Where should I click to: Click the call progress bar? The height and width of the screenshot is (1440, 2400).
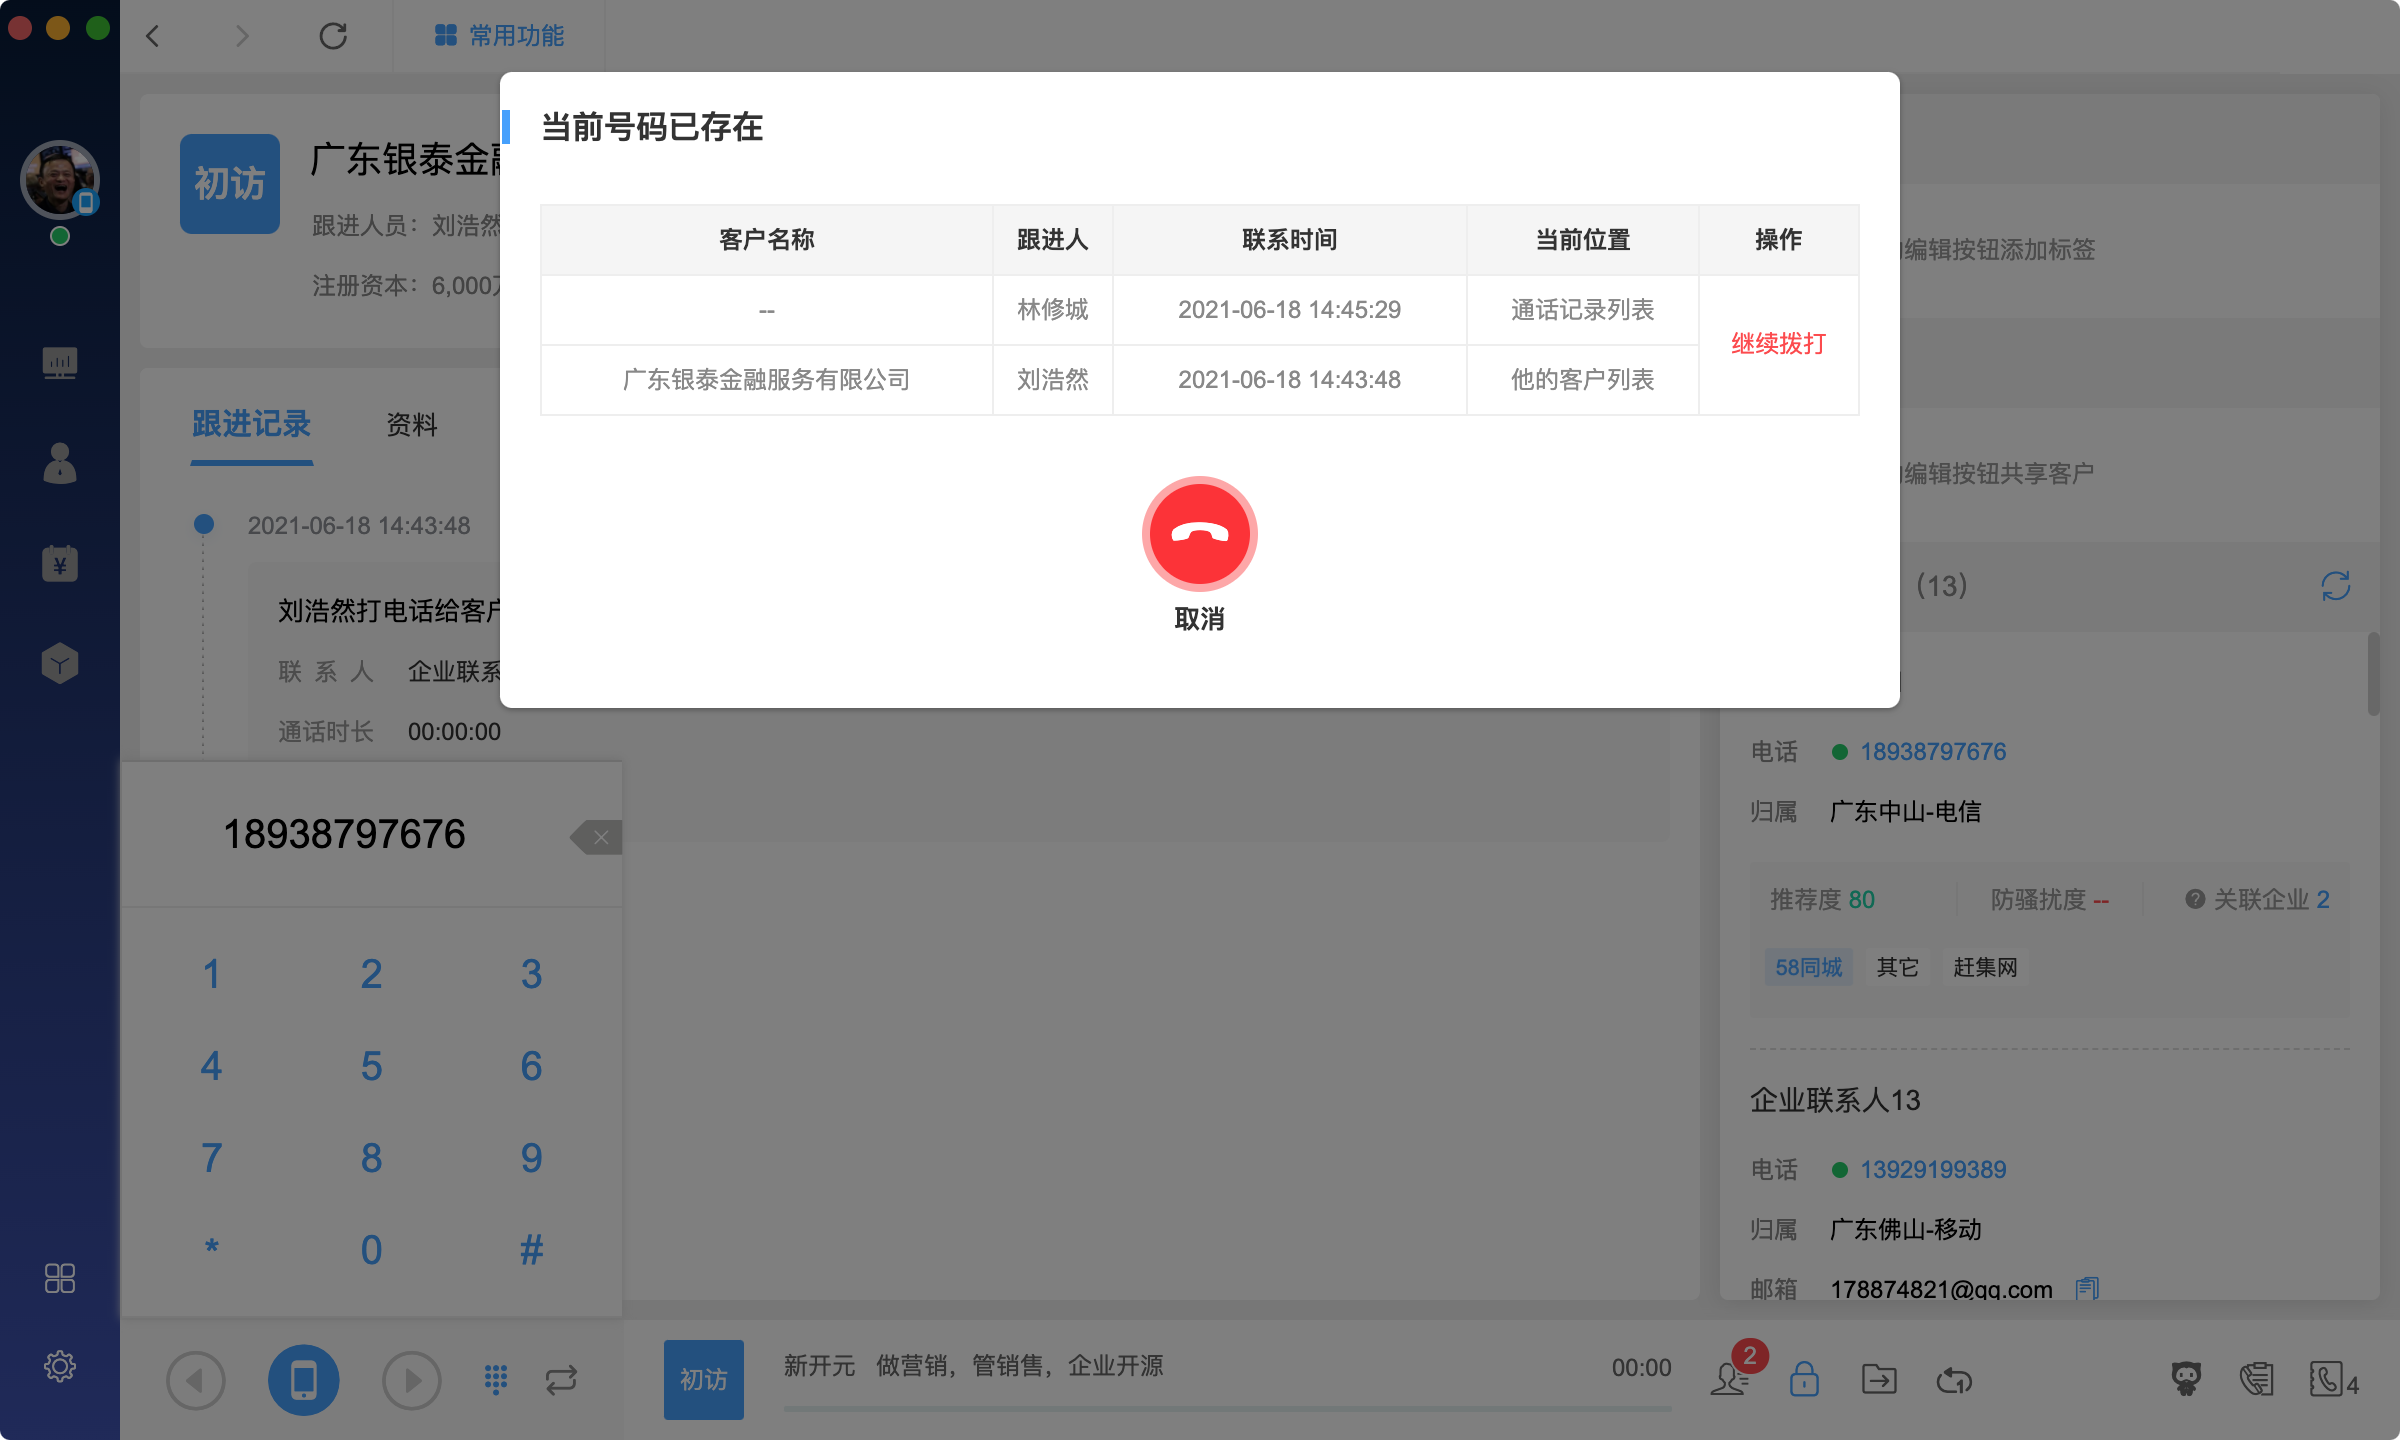(1227, 1409)
